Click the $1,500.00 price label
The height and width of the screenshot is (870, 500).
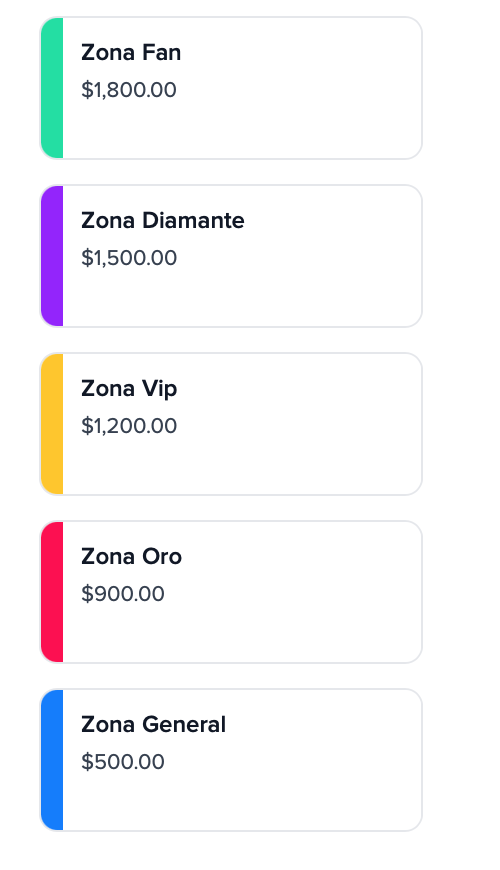coord(129,258)
